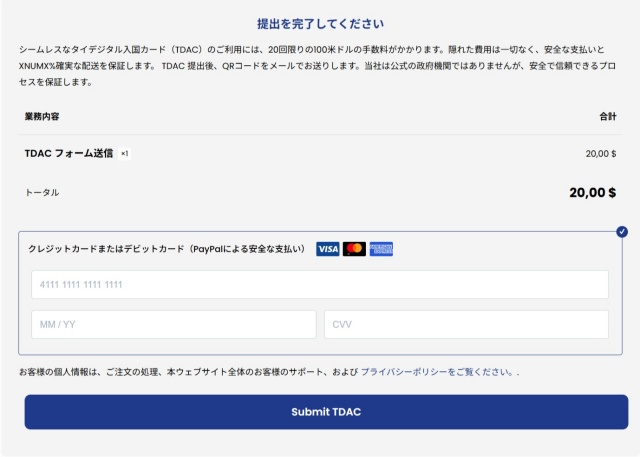Click the 業務内容 column header
Viewport: 640px width, 457px height.
click(42, 117)
